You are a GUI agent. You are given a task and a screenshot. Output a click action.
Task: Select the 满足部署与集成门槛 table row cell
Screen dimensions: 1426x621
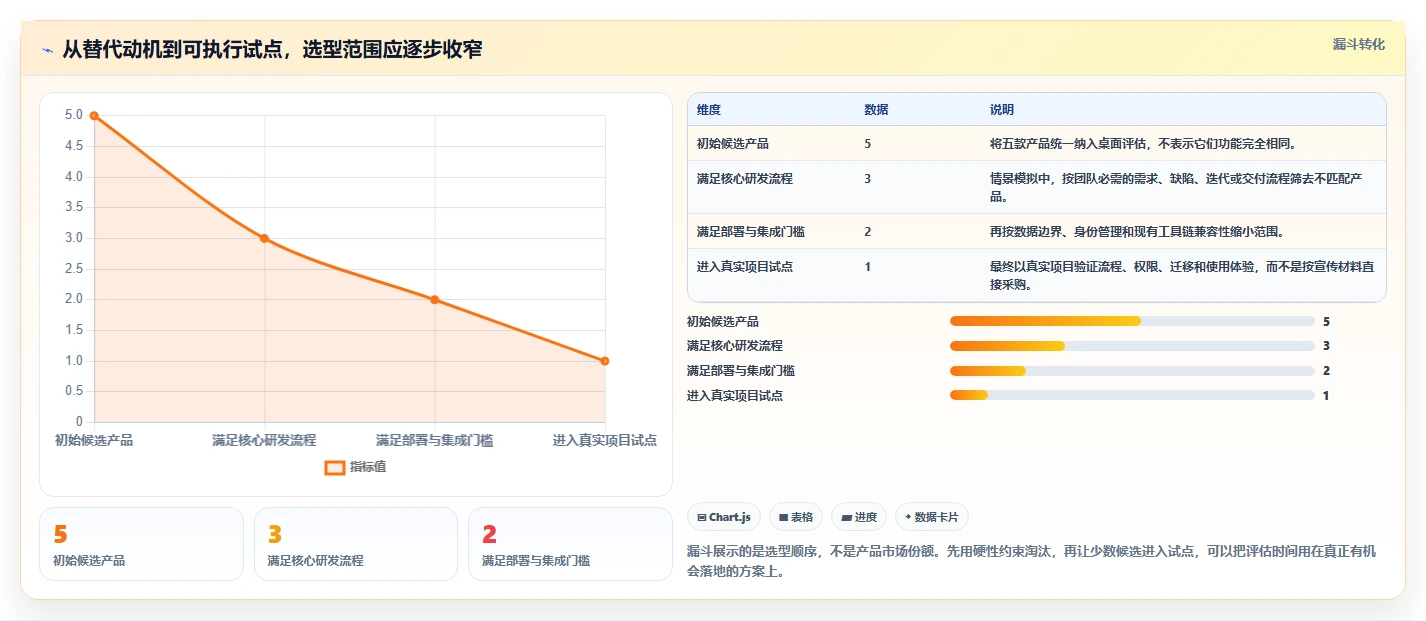751,231
